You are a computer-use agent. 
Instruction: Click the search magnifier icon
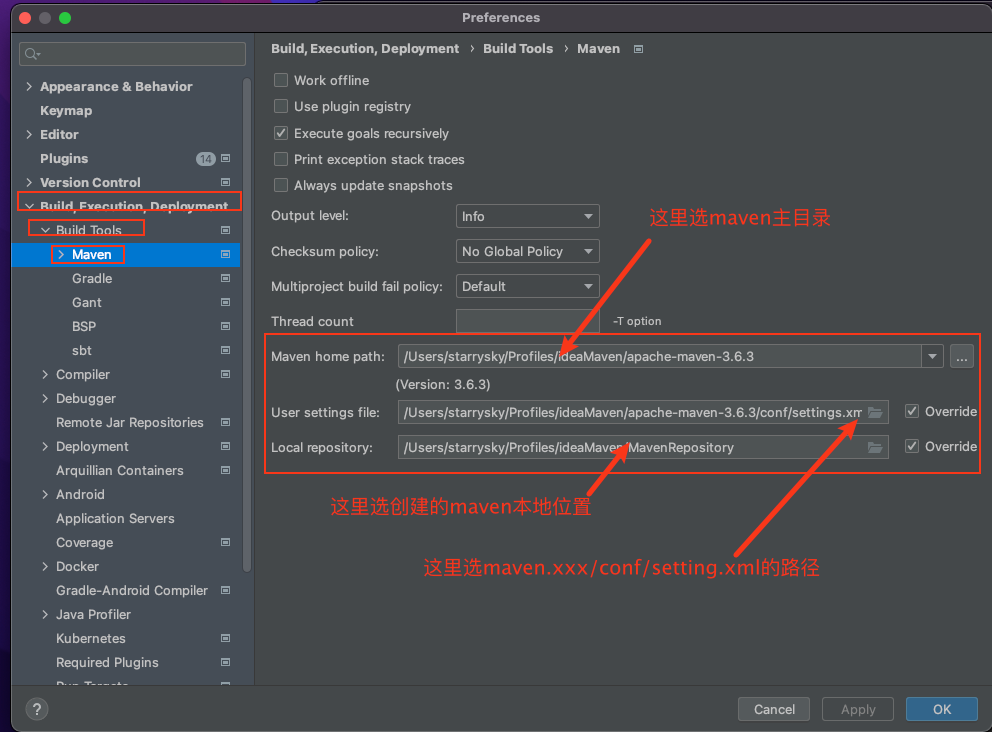point(32,54)
